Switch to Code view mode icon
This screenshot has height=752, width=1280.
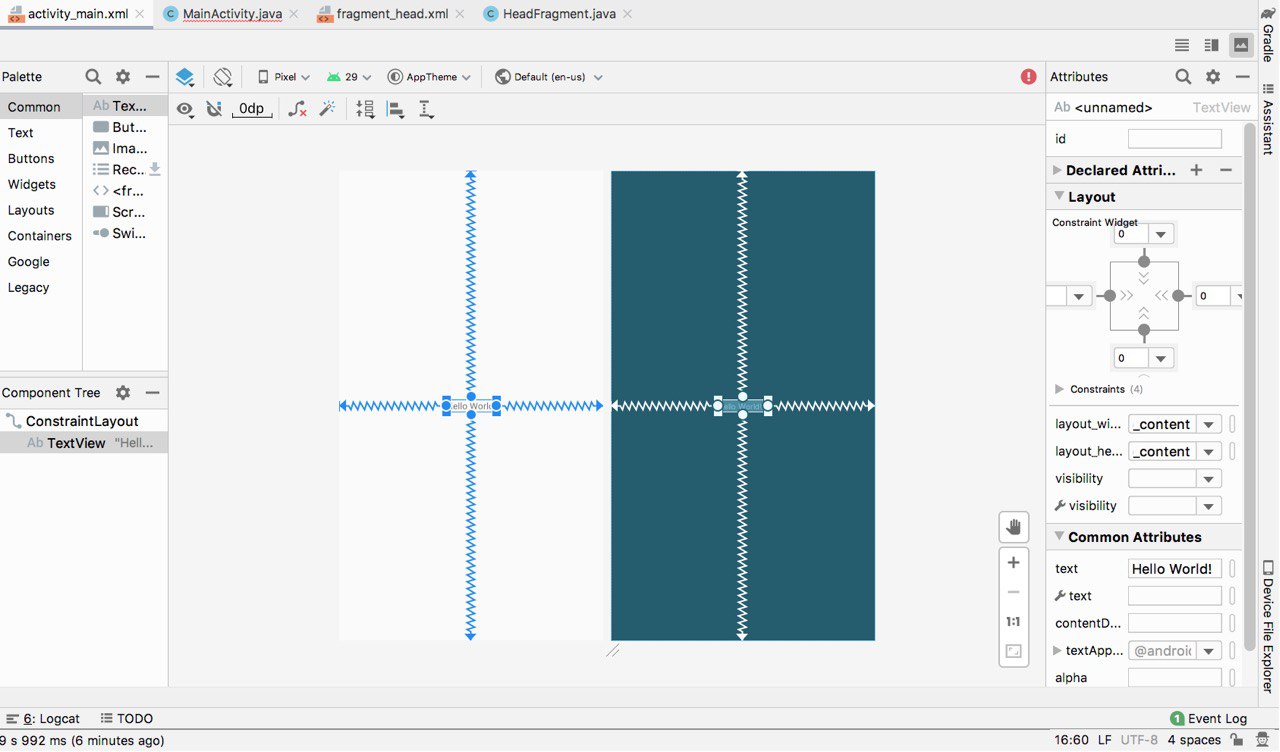click(x=1182, y=45)
